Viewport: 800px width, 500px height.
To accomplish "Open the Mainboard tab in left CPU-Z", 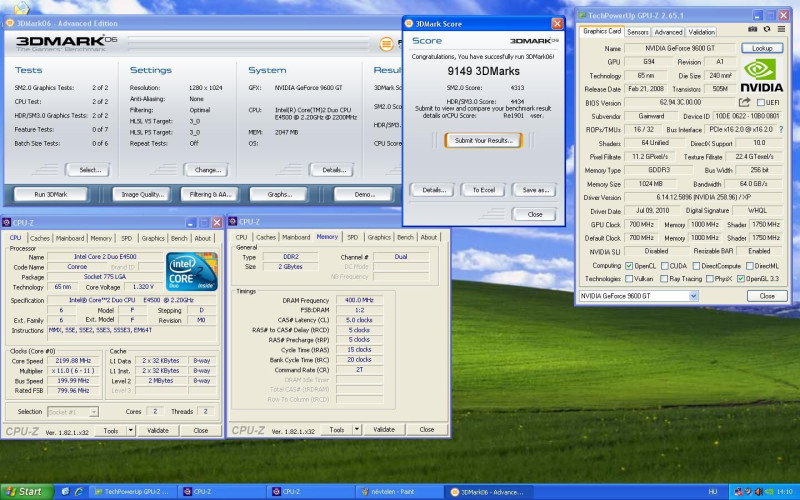I will [70, 238].
